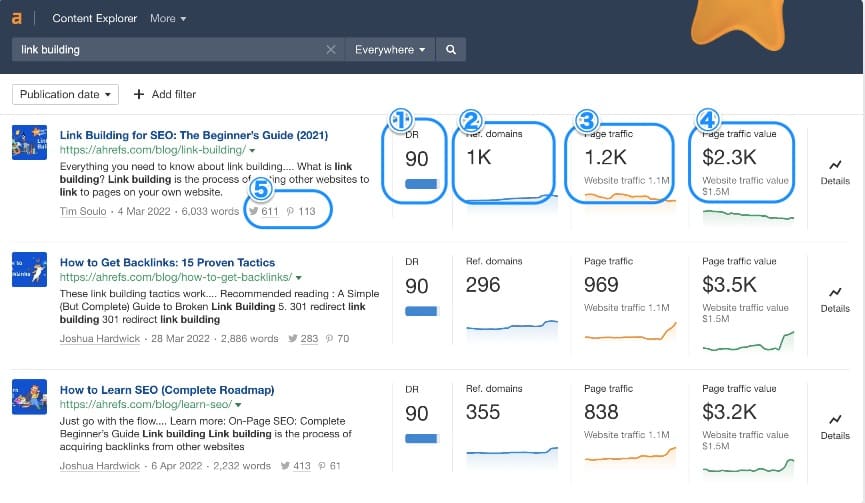Screen dimensions: 865x503
Task: Click Page traffic value $2.3K
Action: click(x=729, y=158)
